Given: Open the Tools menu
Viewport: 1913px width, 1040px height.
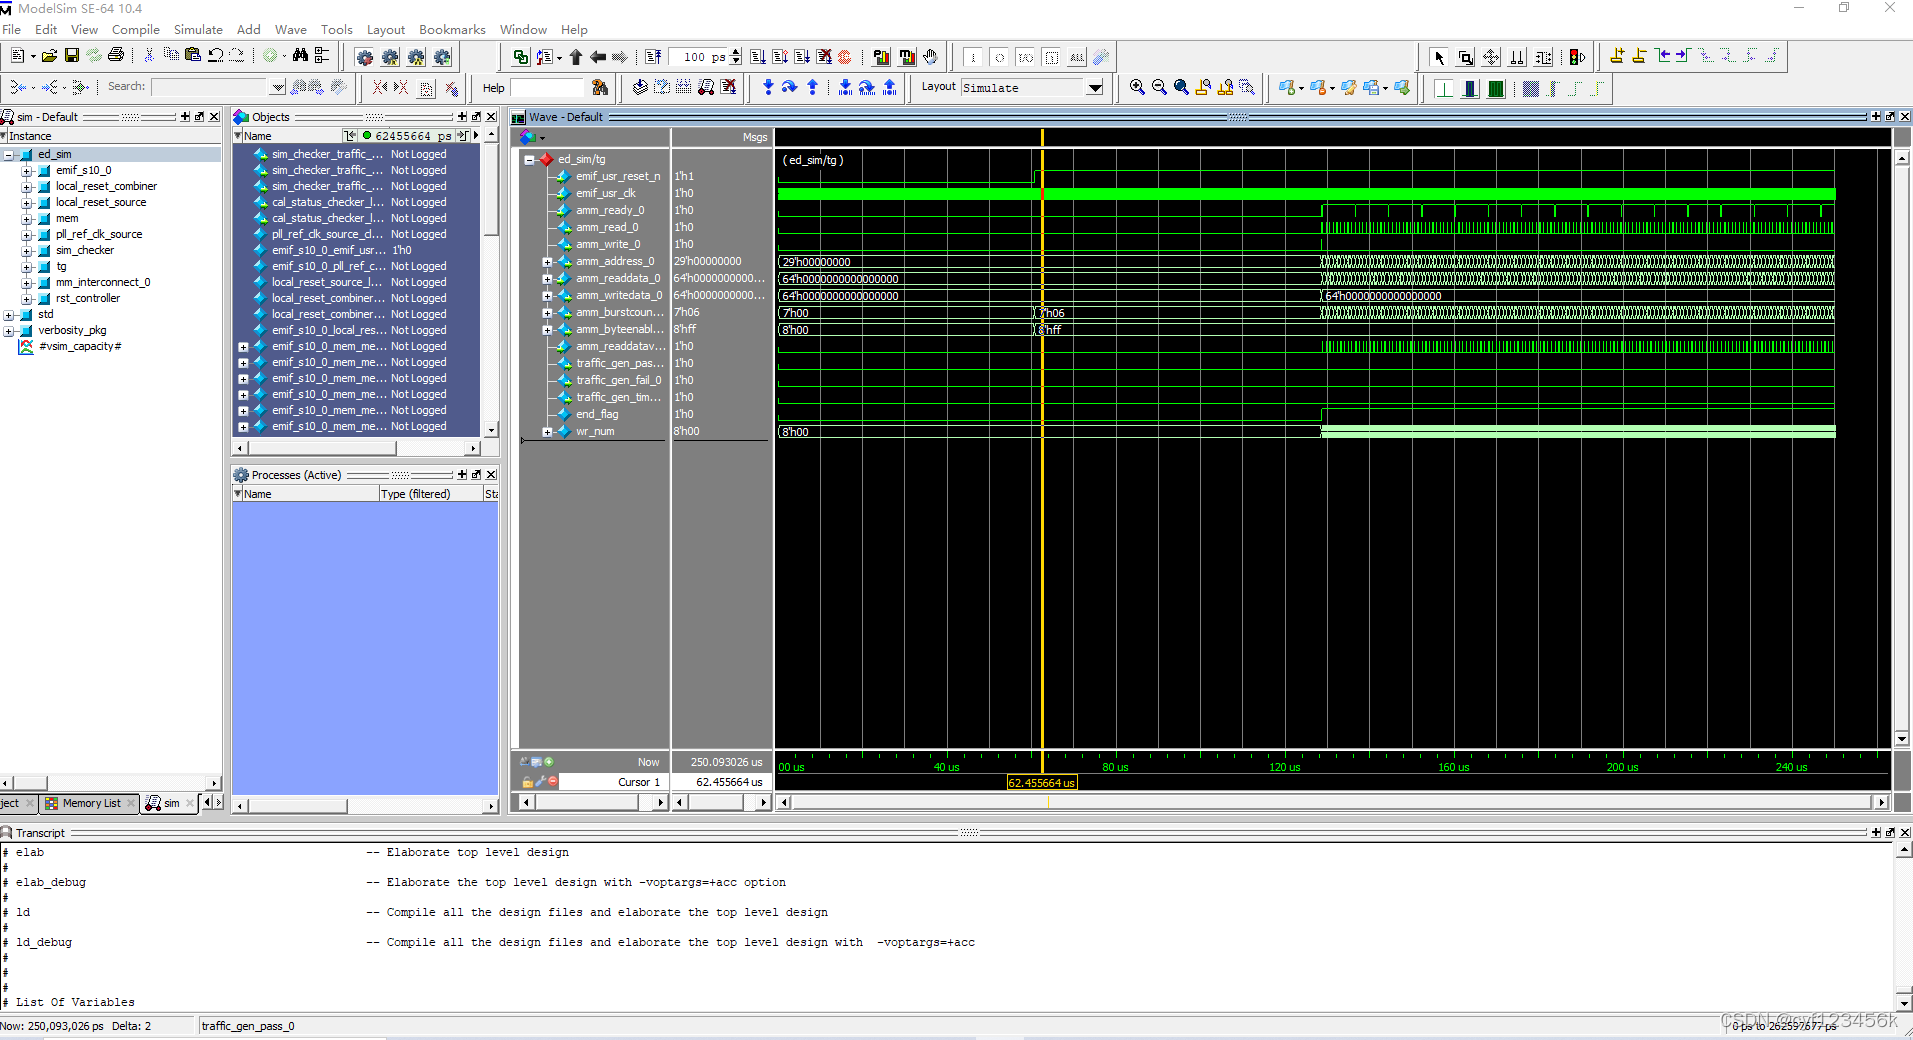Looking at the screenshot, I should (337, 29).
